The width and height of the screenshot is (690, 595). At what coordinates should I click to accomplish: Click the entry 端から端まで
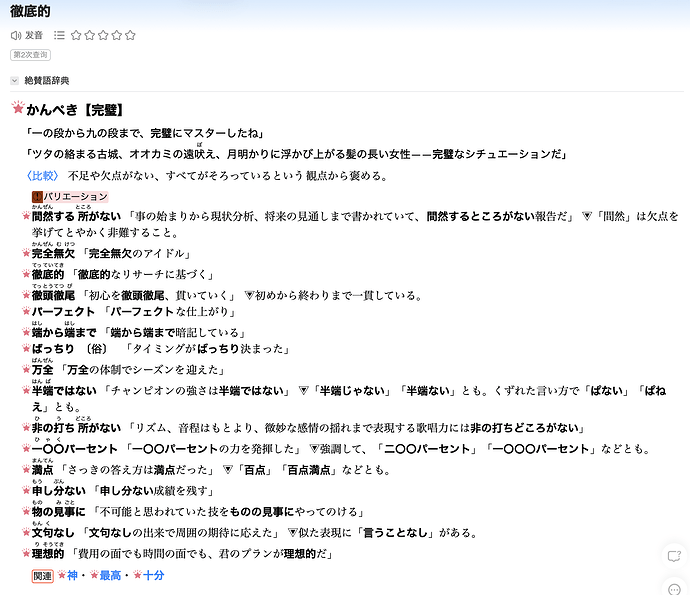(x=64, y=333)
